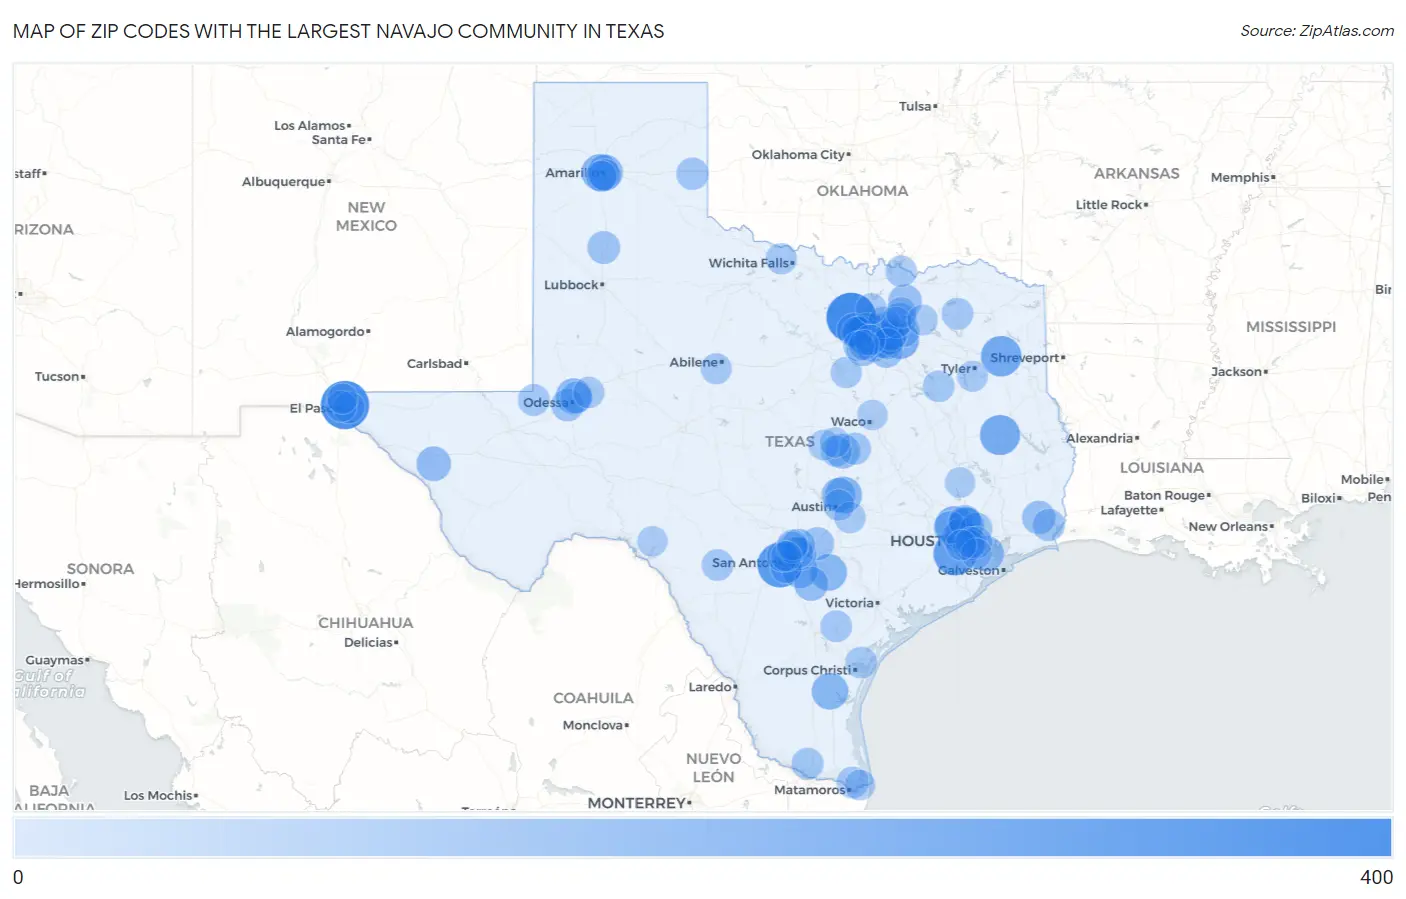The height and width of the screenshot is (899, 1406).
Task: Click the Santa Fe city label
Action: (x=341, y=140)
